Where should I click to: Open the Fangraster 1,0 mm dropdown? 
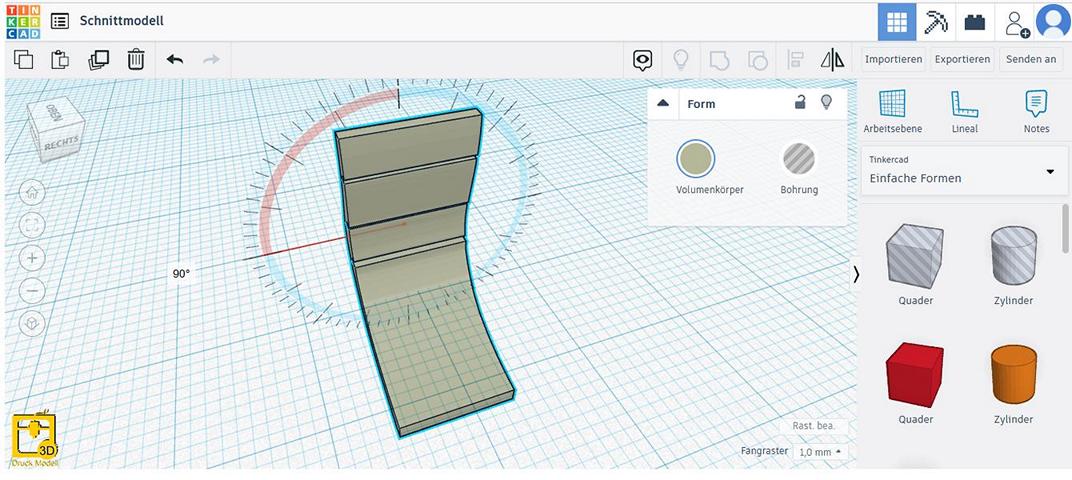819,452
